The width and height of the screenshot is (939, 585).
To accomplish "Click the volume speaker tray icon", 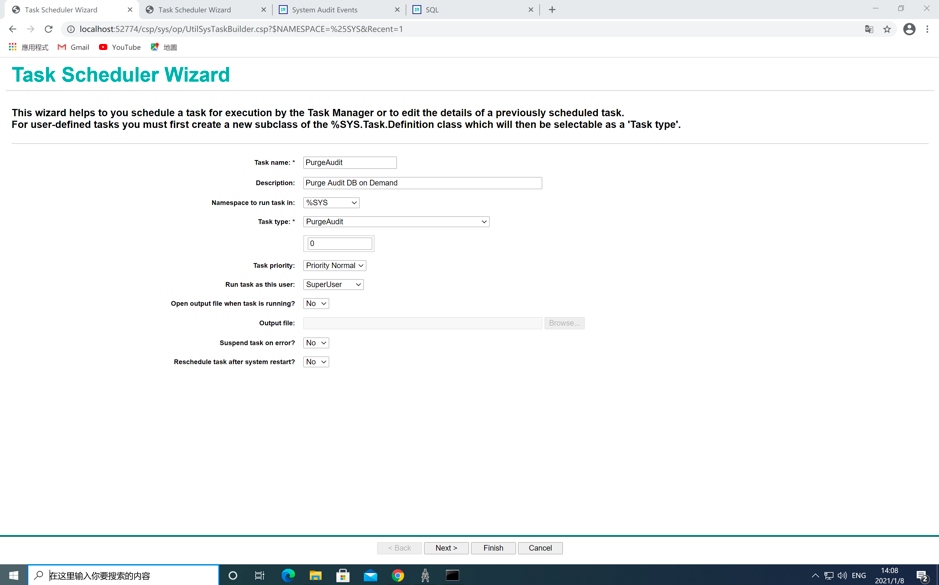I will pos(843,575).
